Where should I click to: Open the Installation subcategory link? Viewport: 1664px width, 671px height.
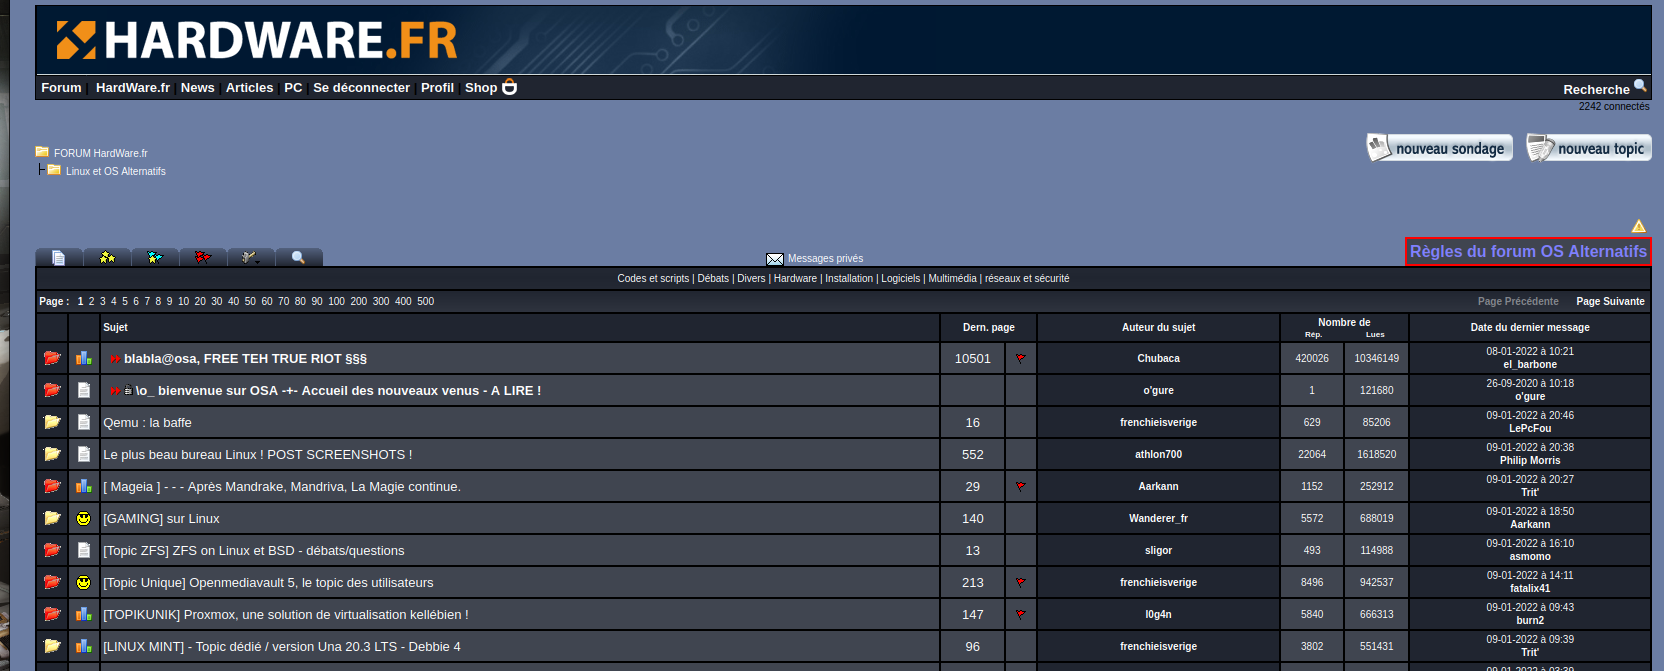(x=849, y=278)
